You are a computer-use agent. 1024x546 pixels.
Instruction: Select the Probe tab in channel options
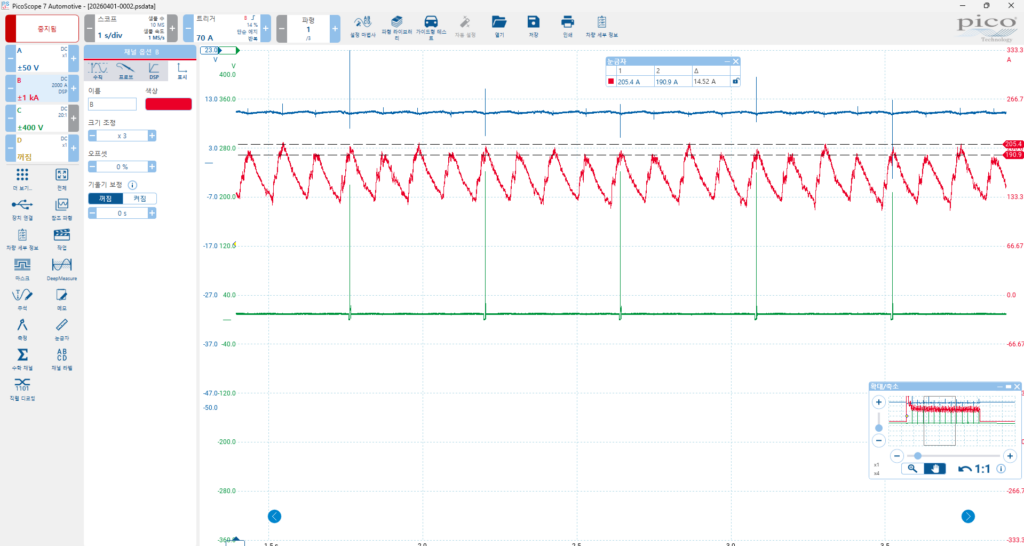coord(125,69)
